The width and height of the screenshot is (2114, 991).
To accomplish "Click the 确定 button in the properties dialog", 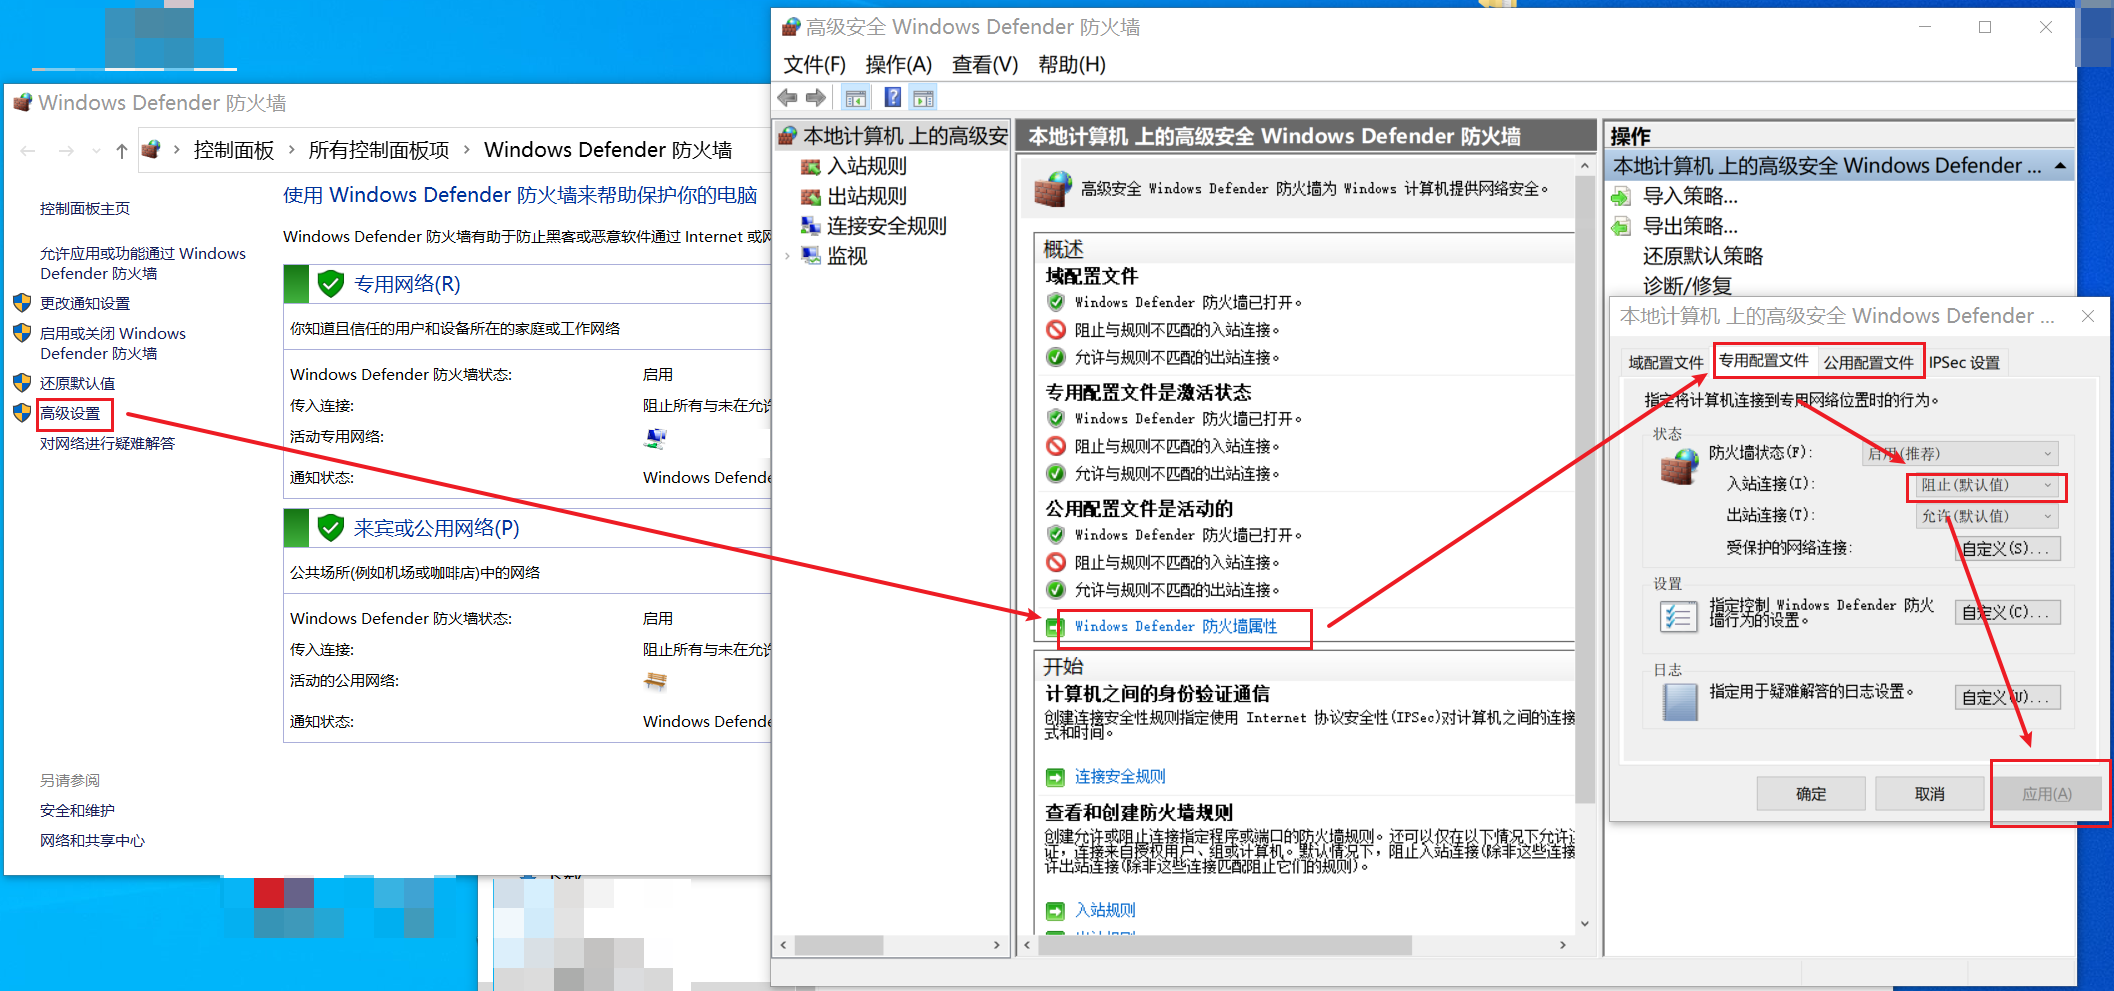I will [1811, 794].
